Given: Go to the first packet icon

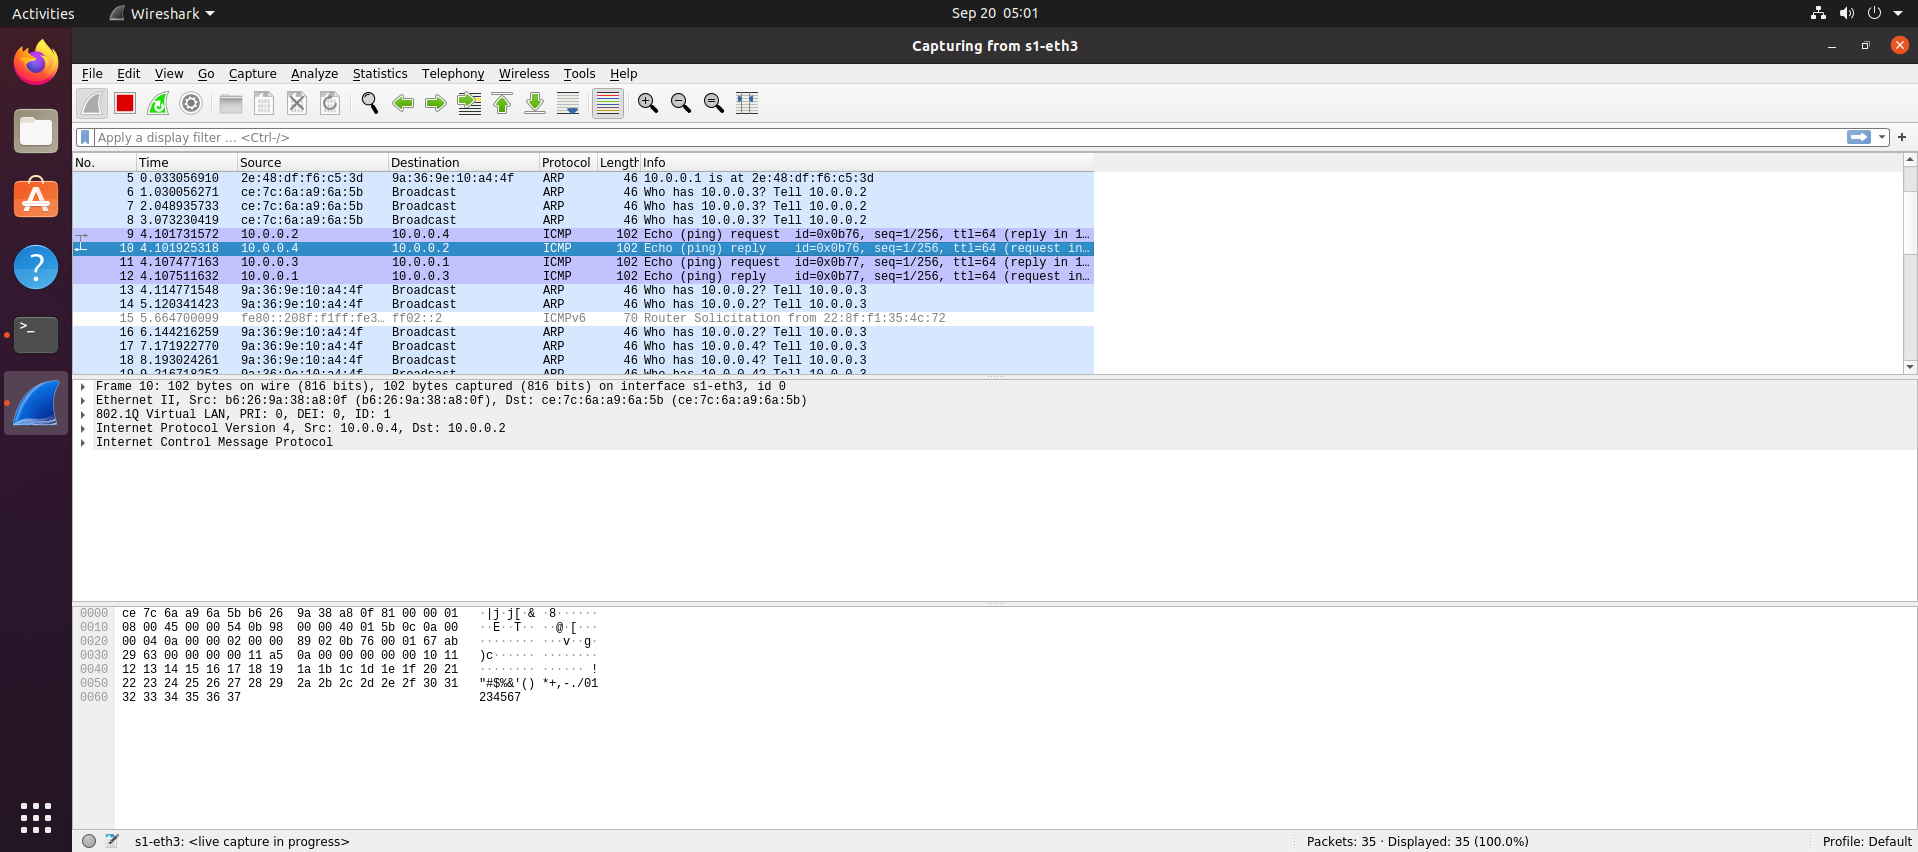Looking at the screenshot, I should pyautogui.click(x=502, y=103).
